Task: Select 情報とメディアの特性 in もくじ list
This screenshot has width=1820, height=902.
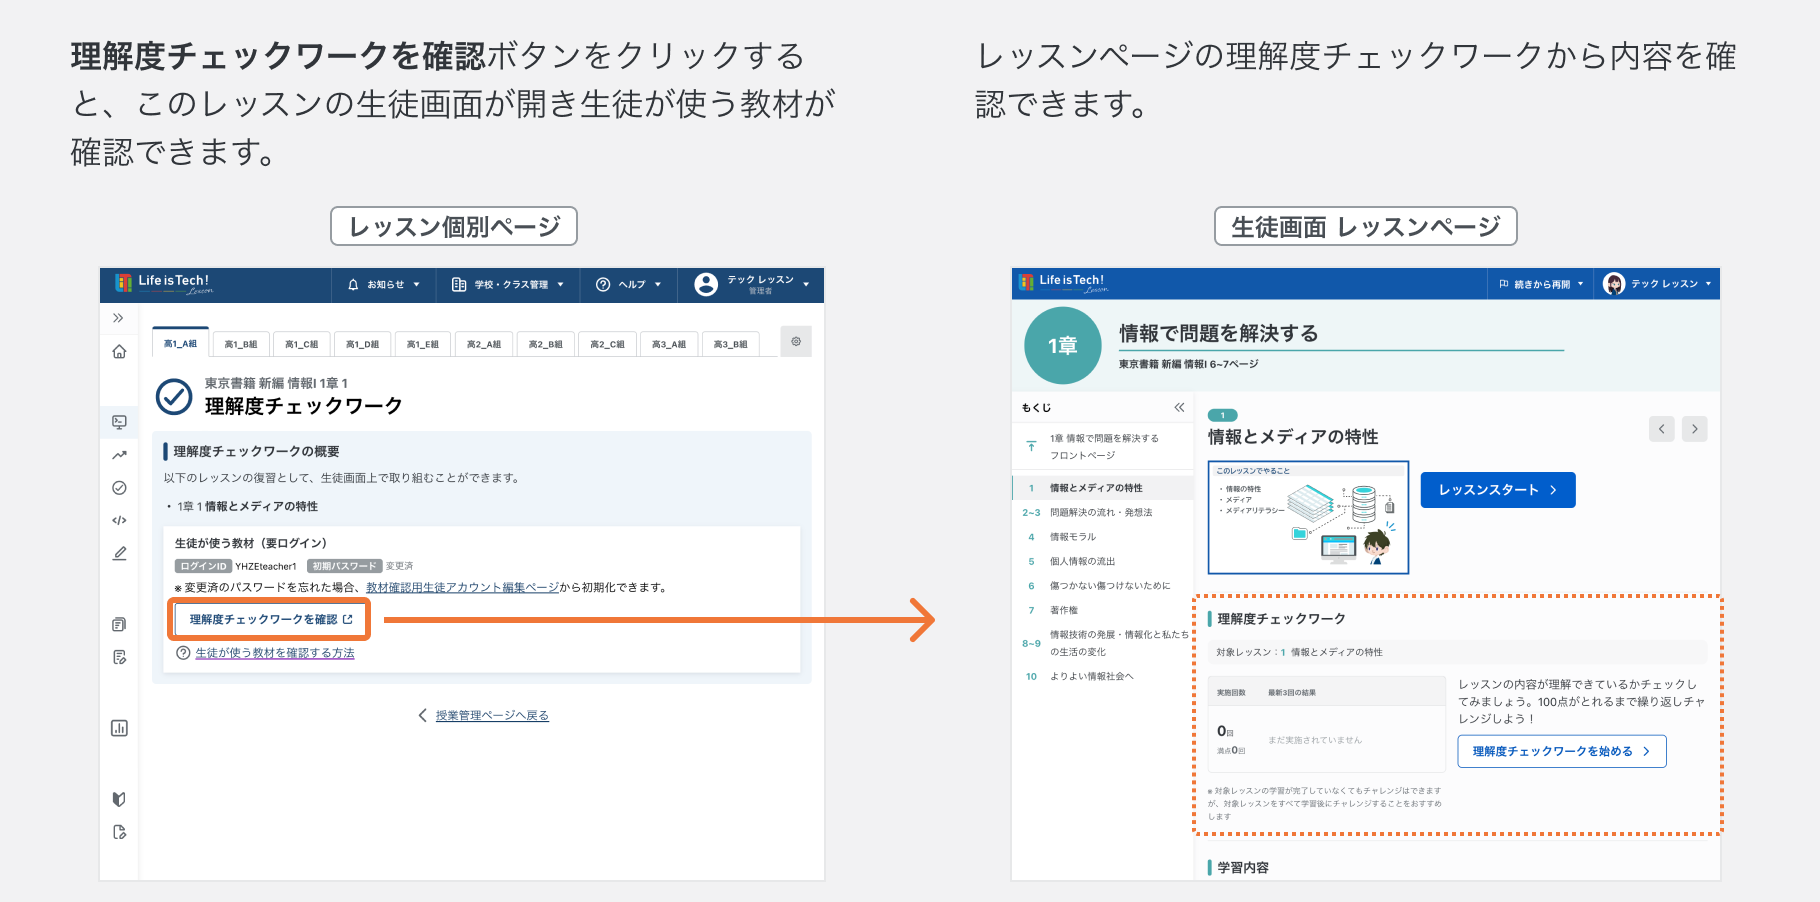Action: 1104,488
